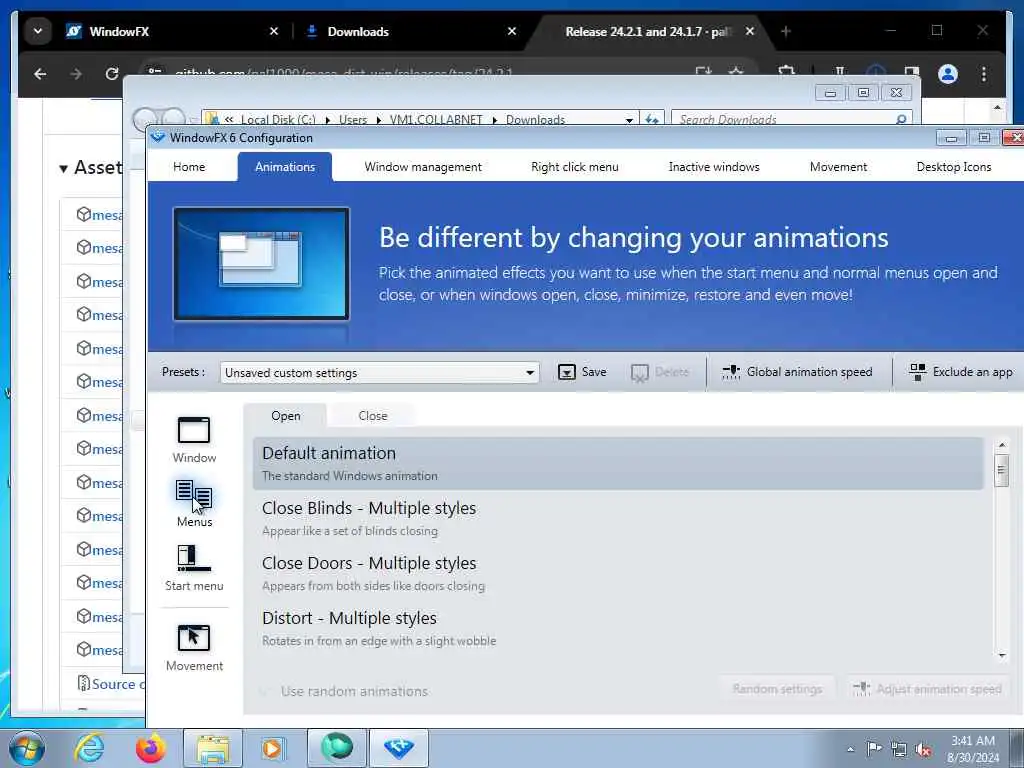This screenshot has width=1024, height=768.
Task: Open Chrome three-dot menu
Action: (x=984, y=74)
